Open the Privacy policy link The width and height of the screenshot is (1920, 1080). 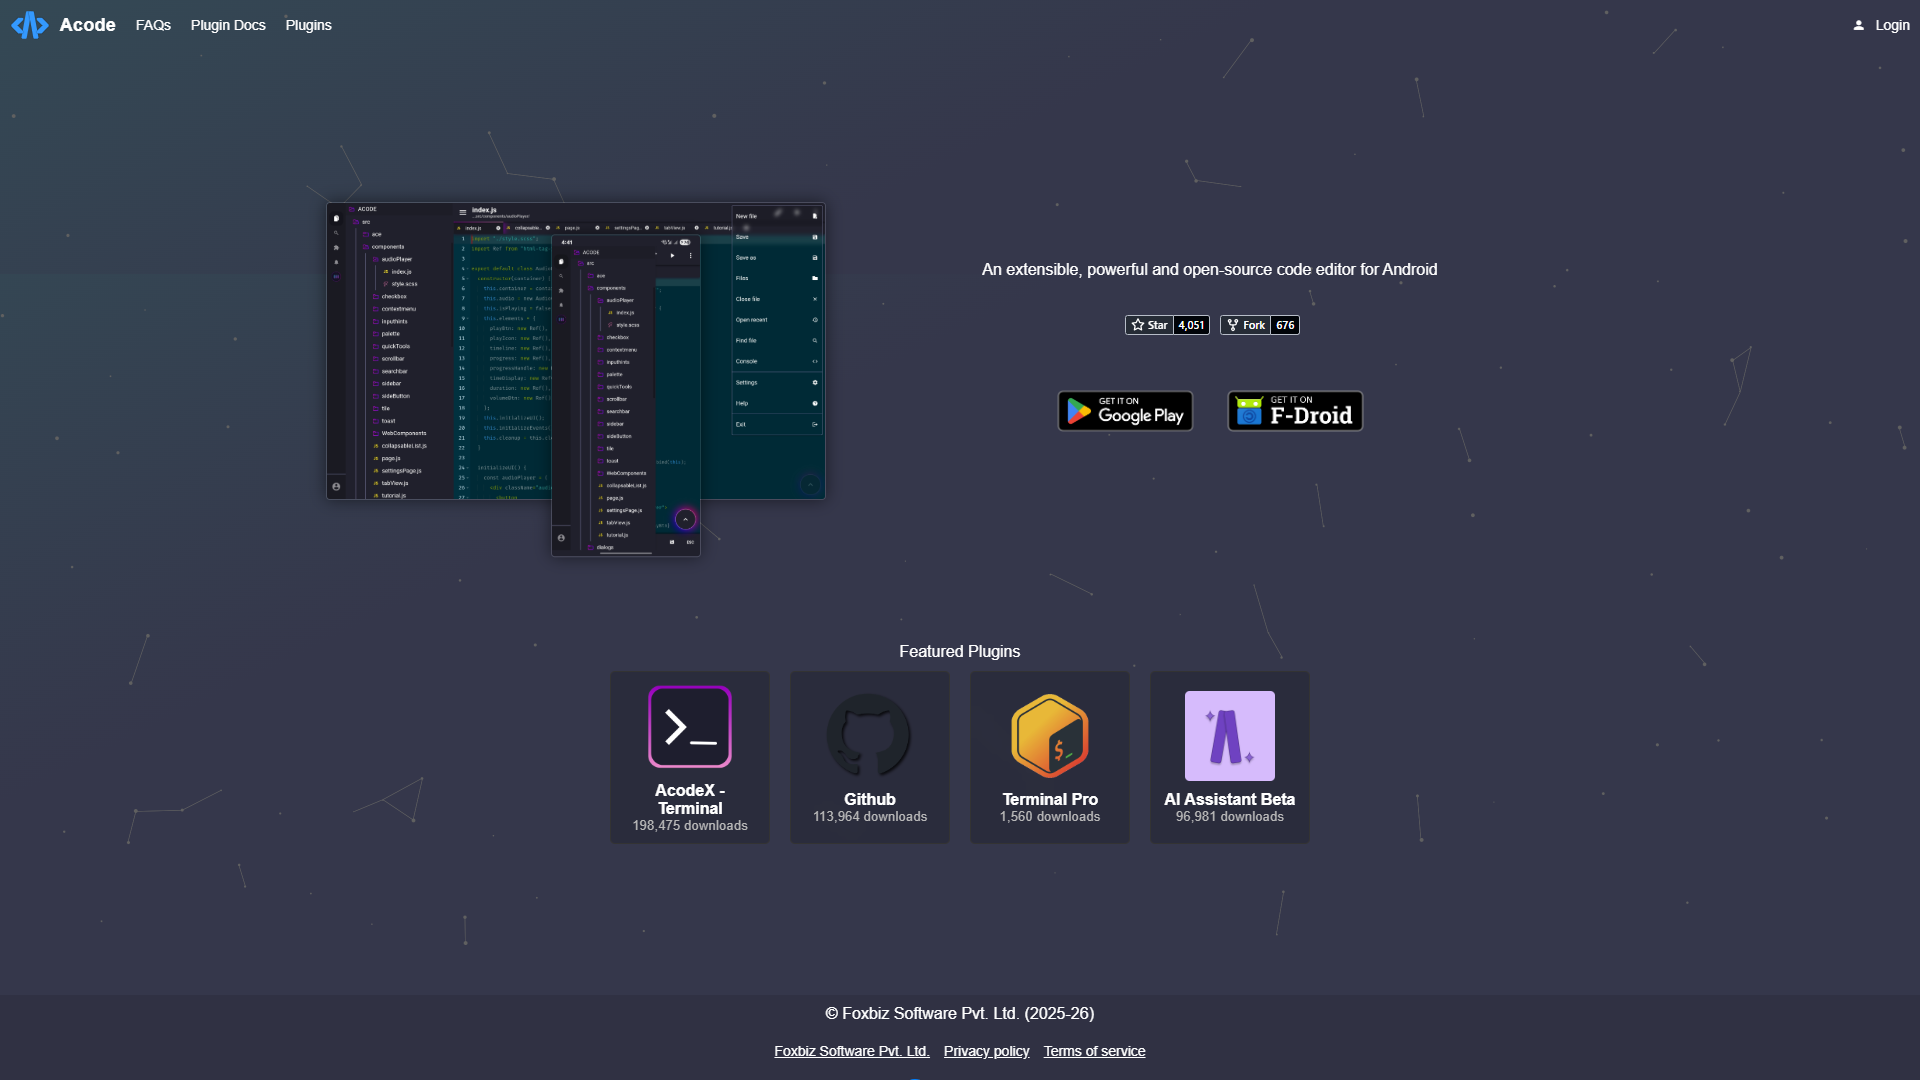986,1051
